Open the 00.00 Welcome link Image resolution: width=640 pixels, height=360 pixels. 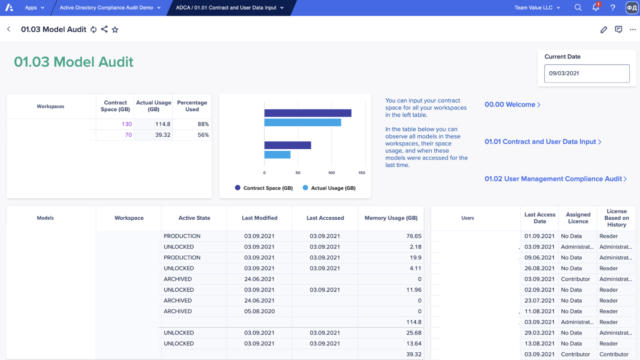point(513,104)
